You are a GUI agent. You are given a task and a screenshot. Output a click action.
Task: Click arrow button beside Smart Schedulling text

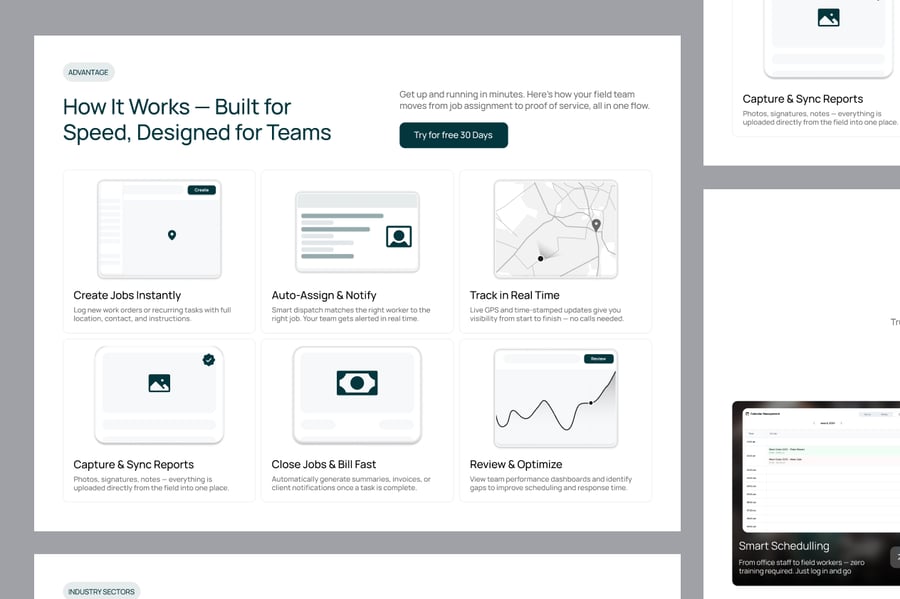coord(894,557)
